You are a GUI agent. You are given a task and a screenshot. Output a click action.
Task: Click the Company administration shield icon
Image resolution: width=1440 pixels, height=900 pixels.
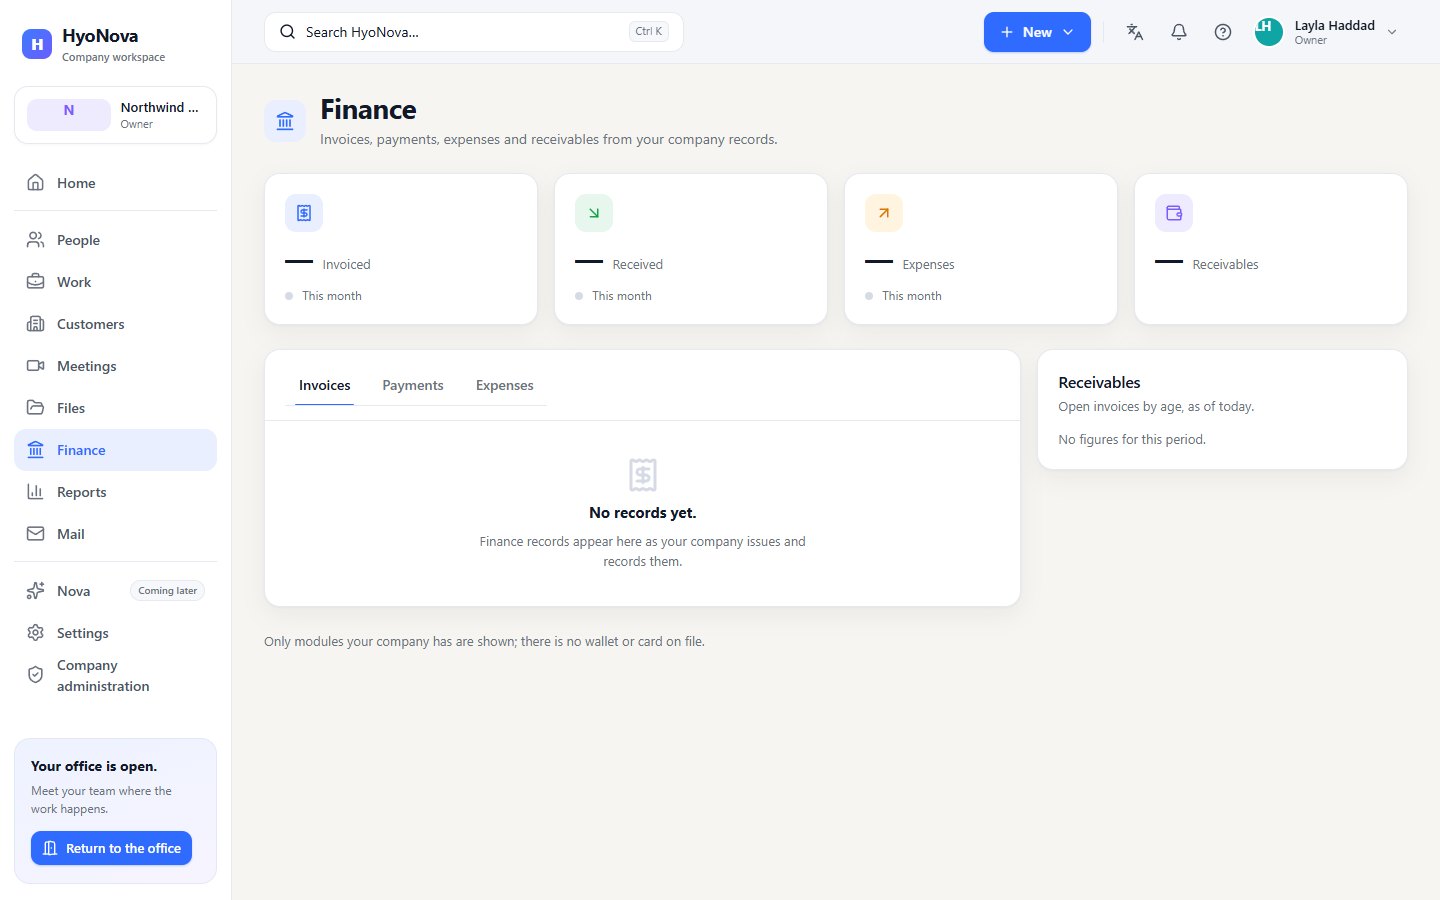point(36,675)
